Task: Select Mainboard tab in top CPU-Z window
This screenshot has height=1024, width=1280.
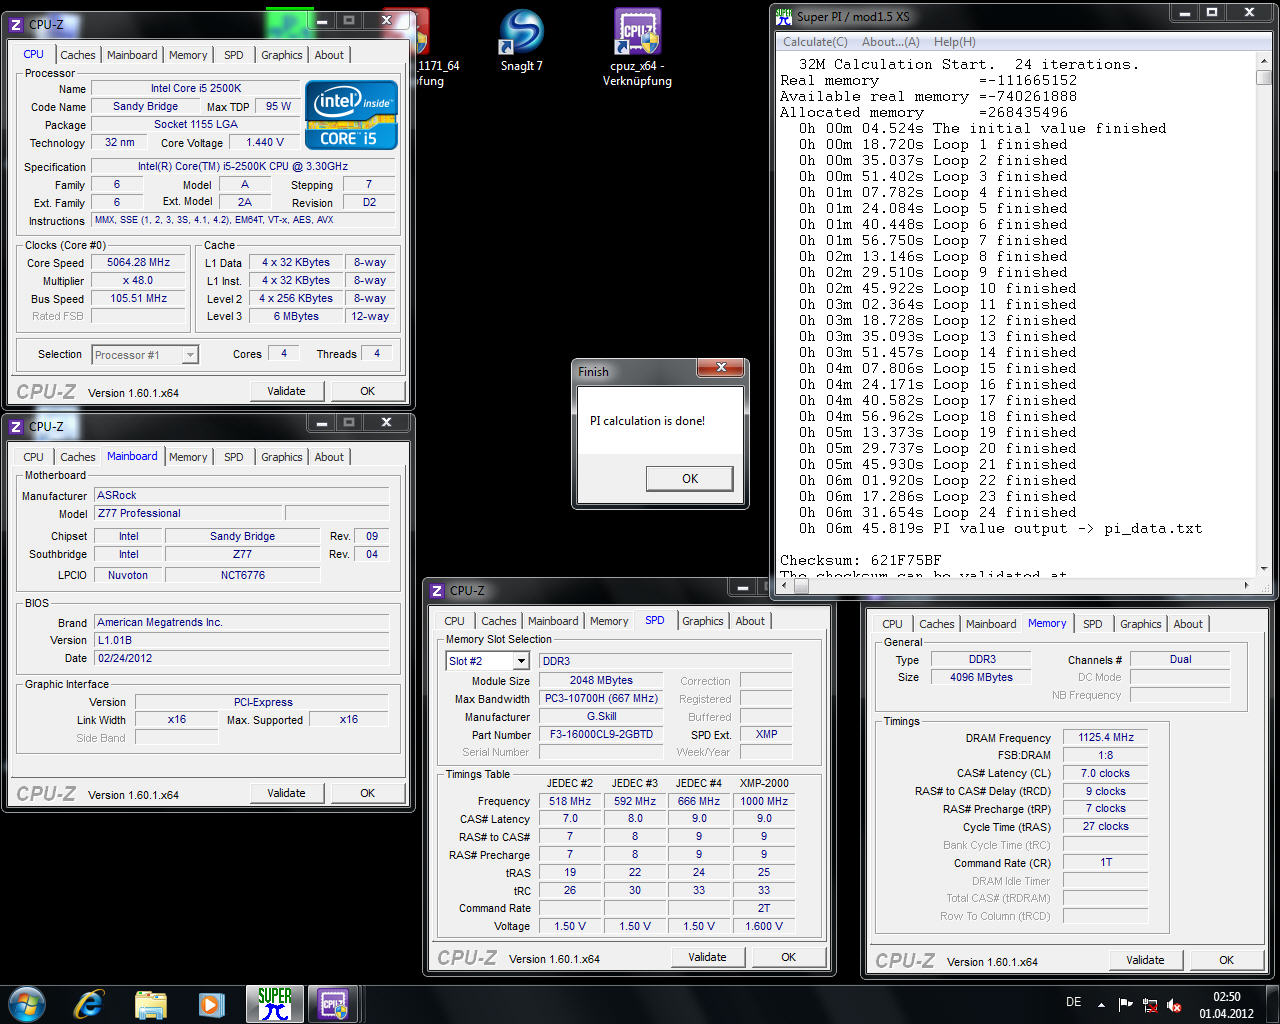Action: [x=132, y=55]
